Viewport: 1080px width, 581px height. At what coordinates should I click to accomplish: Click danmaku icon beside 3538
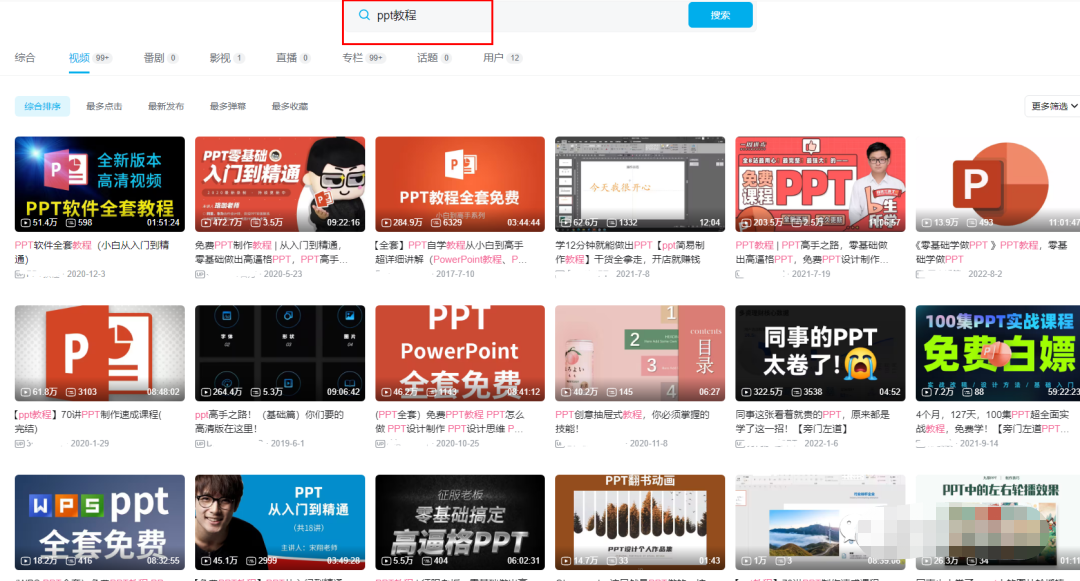tap(796, 392)
